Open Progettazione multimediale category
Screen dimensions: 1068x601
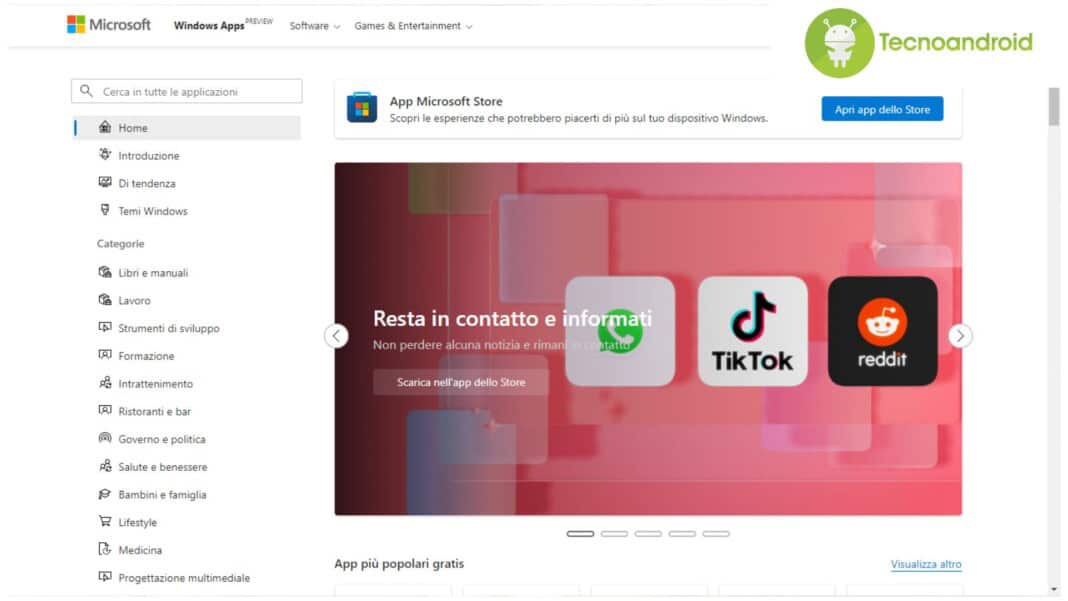pyautogui.click(x=184, y=578)
